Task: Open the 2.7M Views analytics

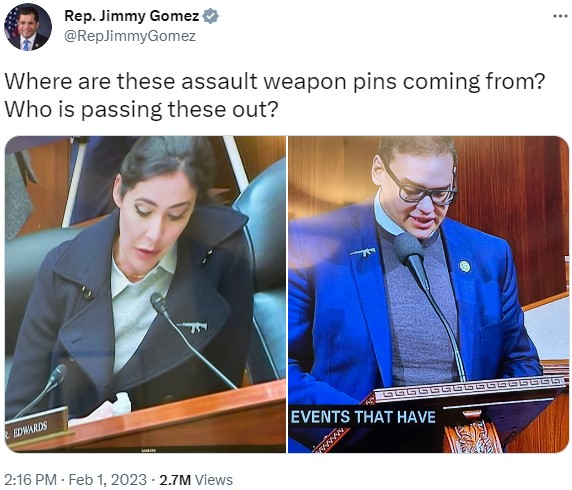Action: (x=196, y=479)
